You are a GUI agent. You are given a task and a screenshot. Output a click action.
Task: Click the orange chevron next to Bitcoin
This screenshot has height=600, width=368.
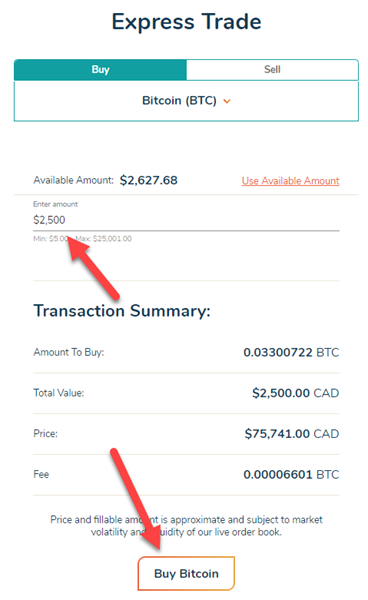(227, 101)
